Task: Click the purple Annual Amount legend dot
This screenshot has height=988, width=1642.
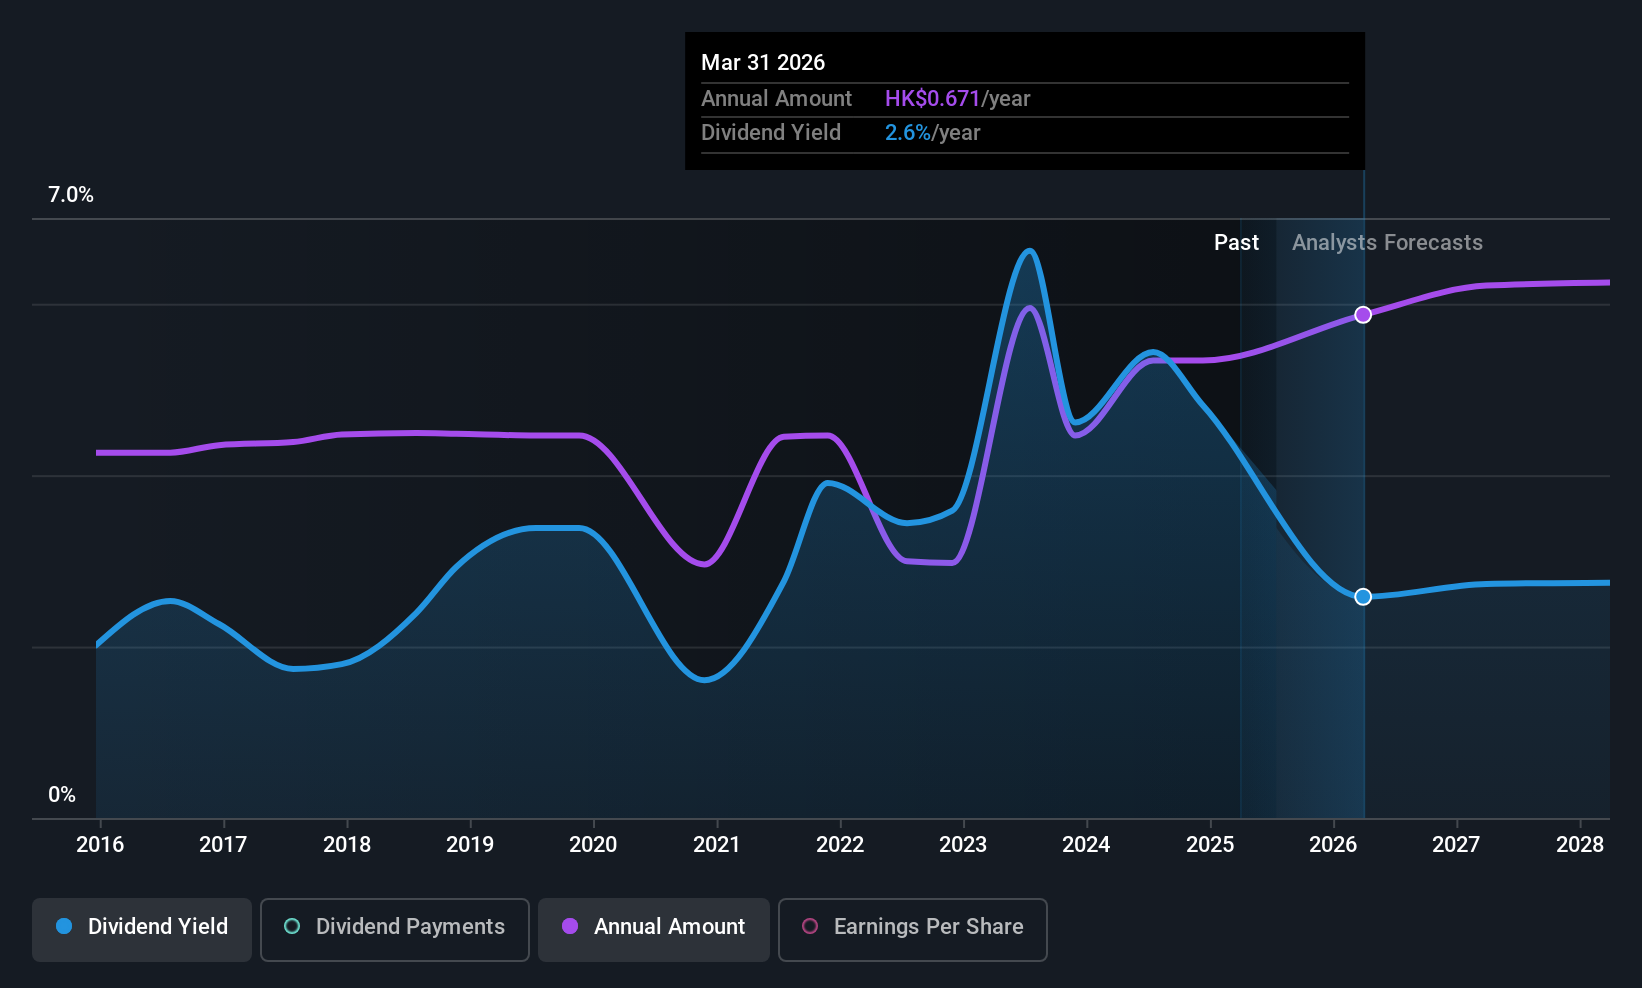Action: tap(570, 926)
